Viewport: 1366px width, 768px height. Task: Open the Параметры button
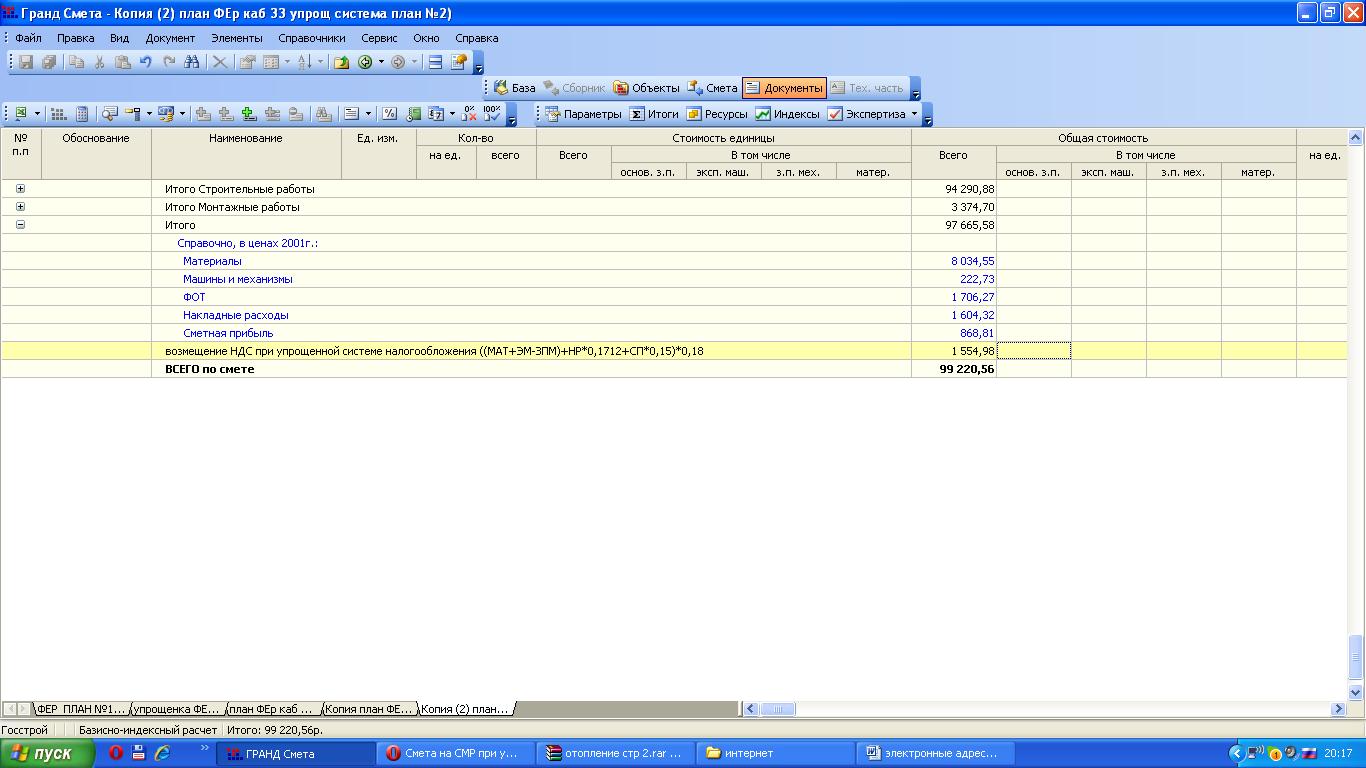coord(583,114)
